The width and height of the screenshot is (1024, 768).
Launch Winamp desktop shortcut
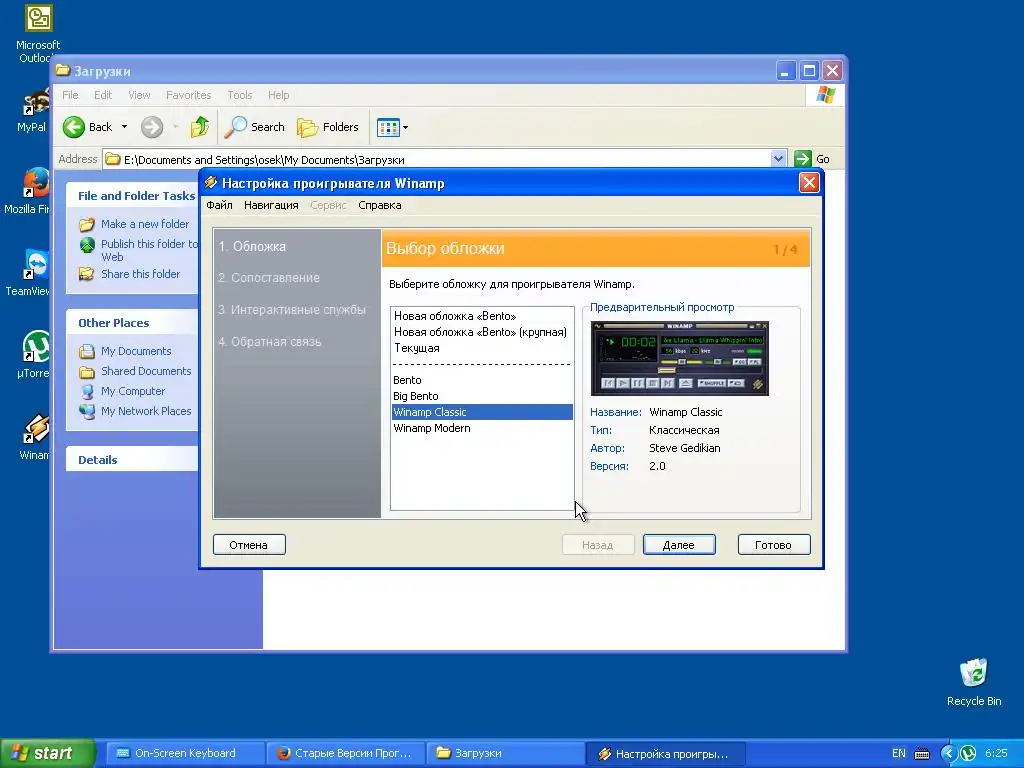[35, 437]
